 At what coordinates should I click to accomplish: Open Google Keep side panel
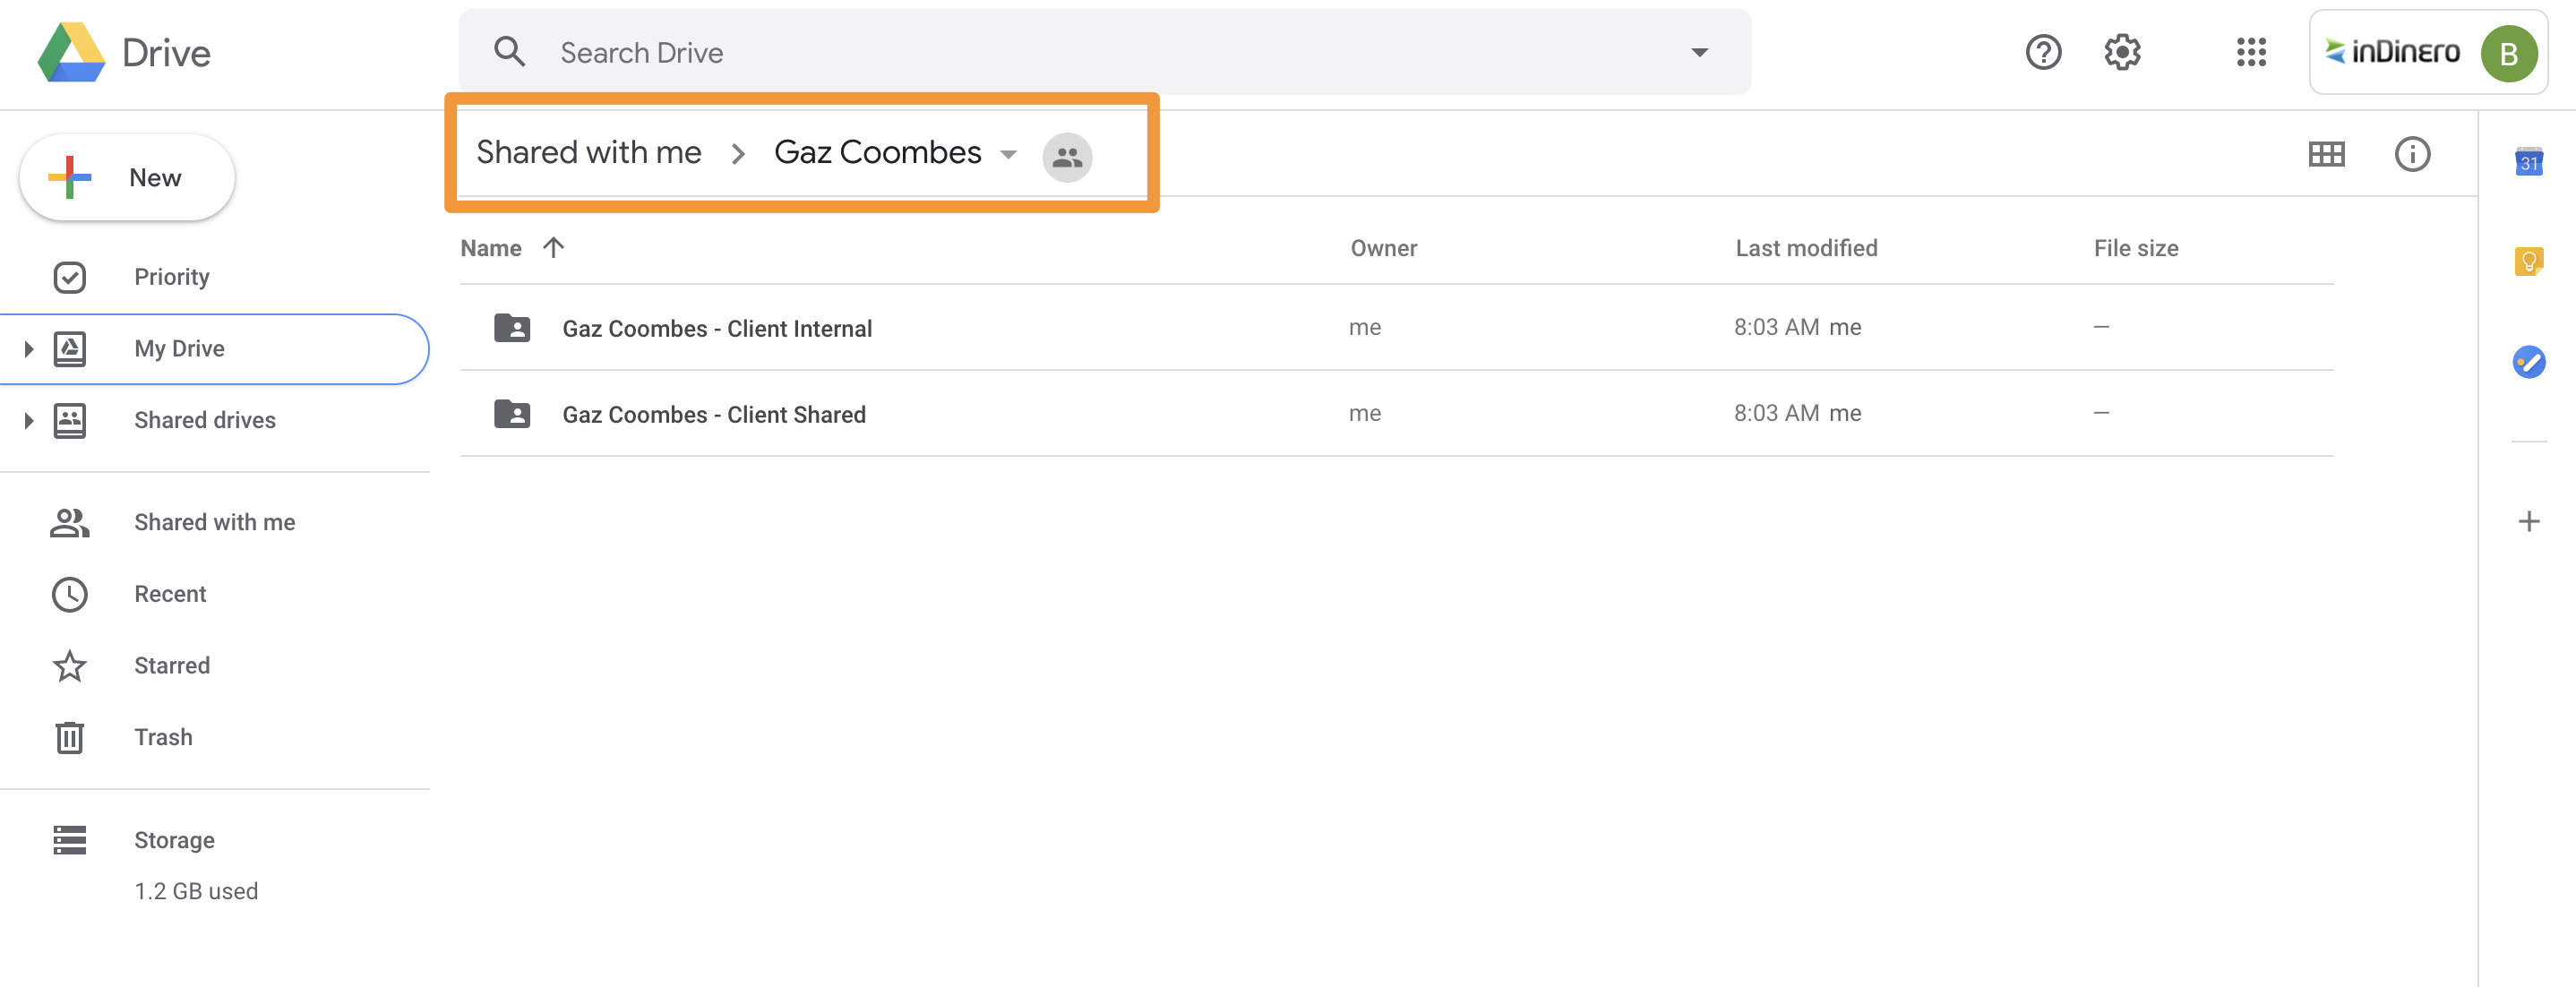coord(2528,262)
